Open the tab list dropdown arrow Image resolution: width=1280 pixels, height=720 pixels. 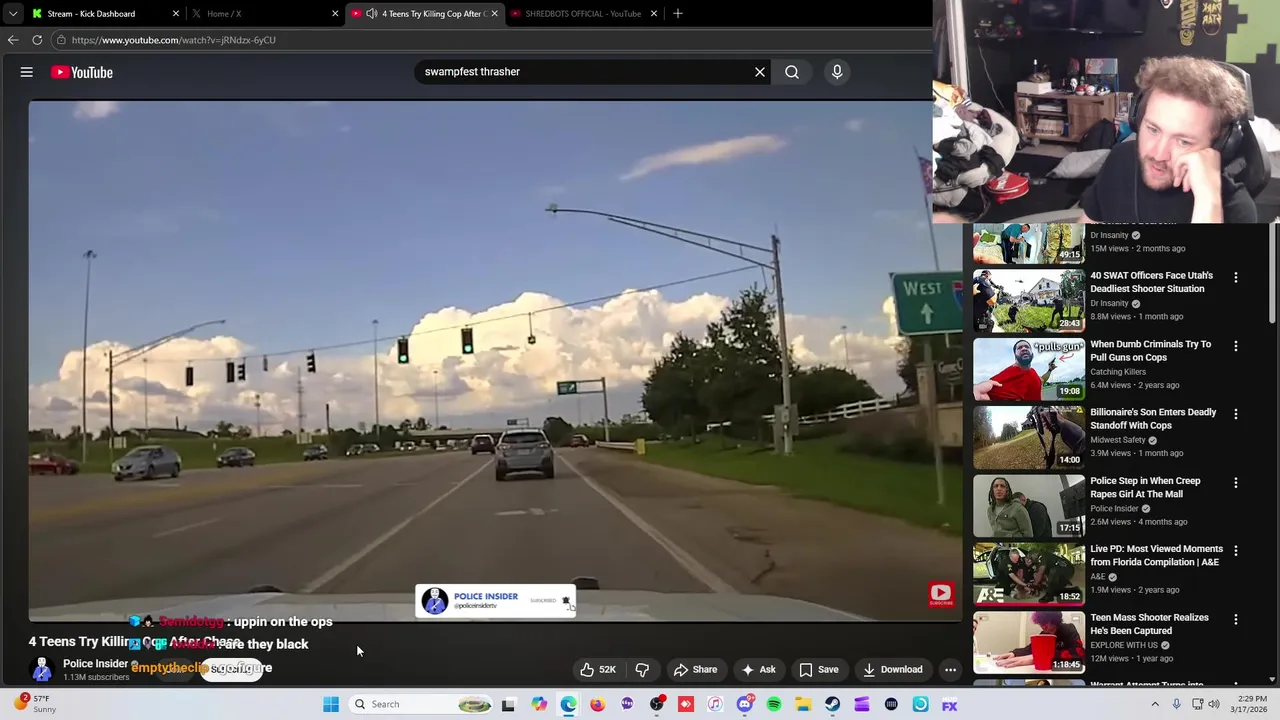(x=13, y=14)
